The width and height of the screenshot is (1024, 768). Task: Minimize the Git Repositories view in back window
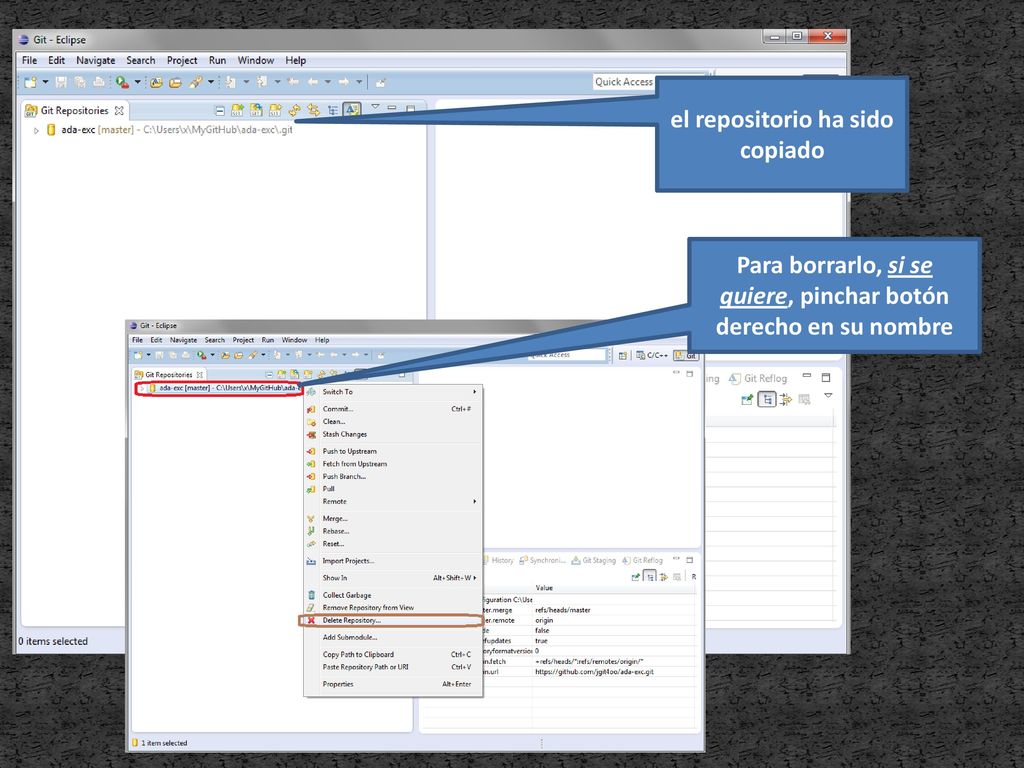coord(392,108)
